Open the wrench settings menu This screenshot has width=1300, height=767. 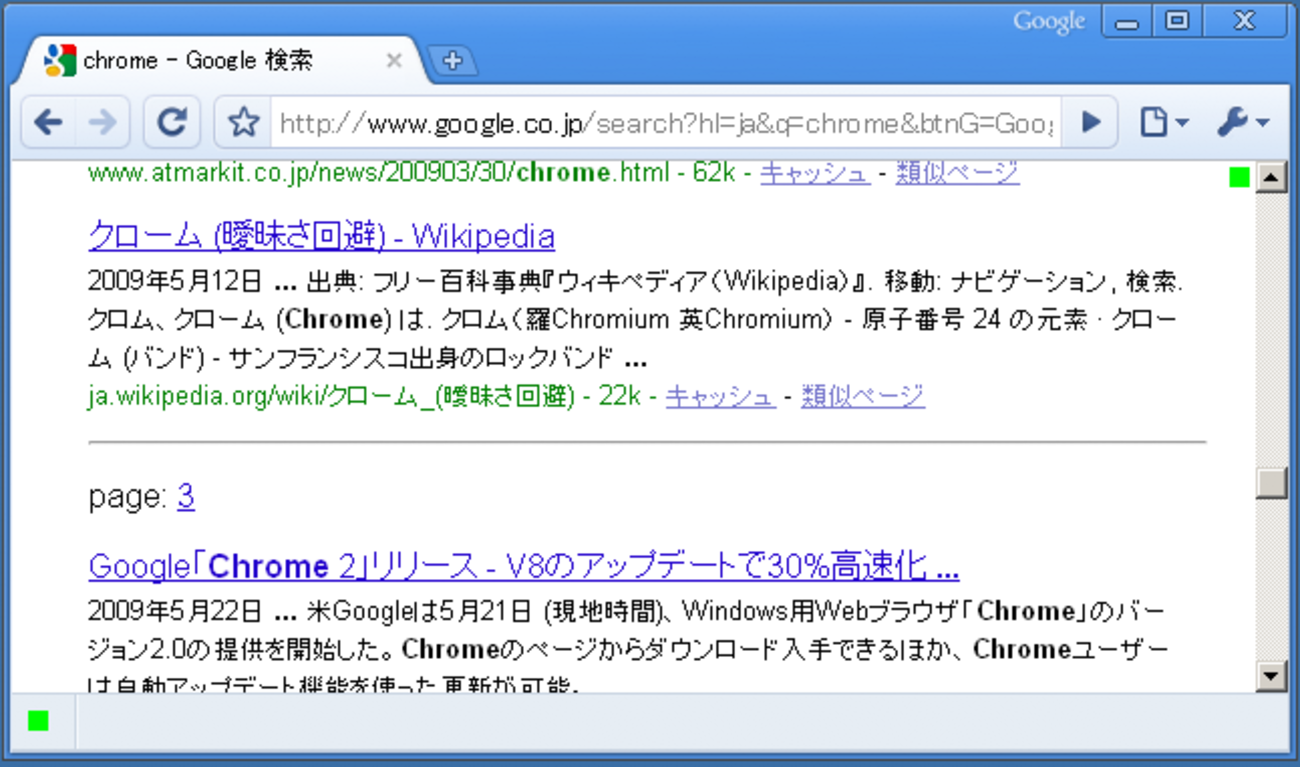click(1243, 122)
